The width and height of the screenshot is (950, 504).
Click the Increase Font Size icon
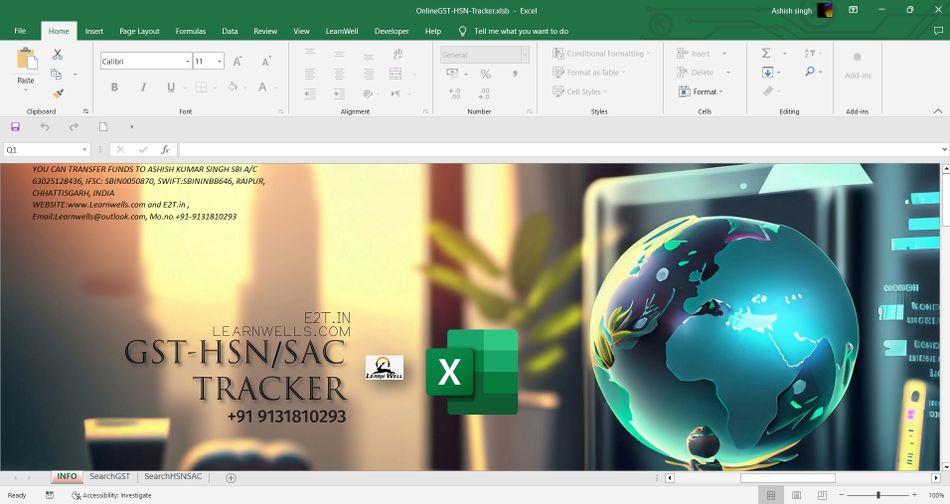[238, 61]
